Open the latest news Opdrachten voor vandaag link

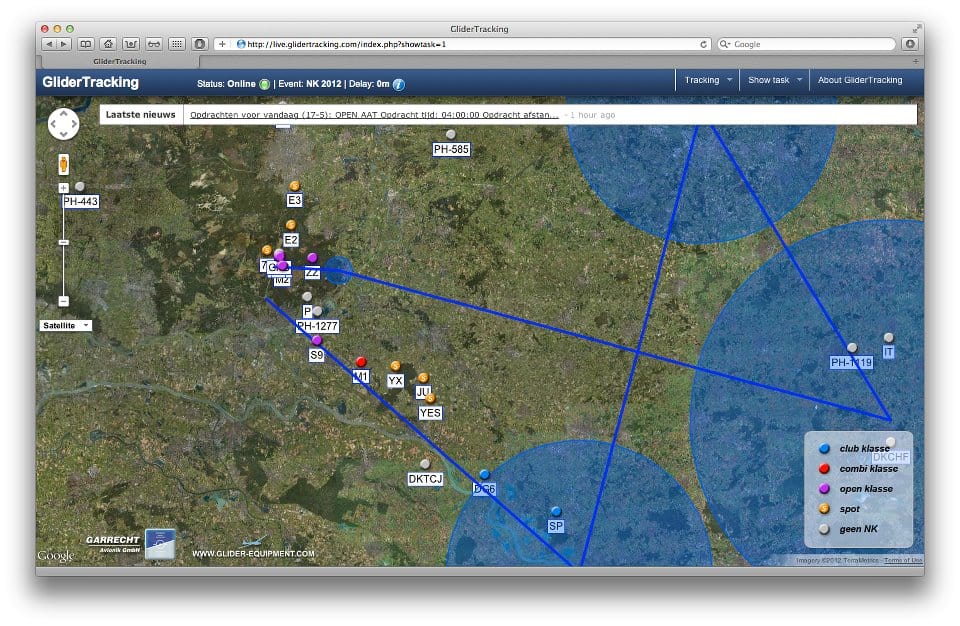point(374,115)
